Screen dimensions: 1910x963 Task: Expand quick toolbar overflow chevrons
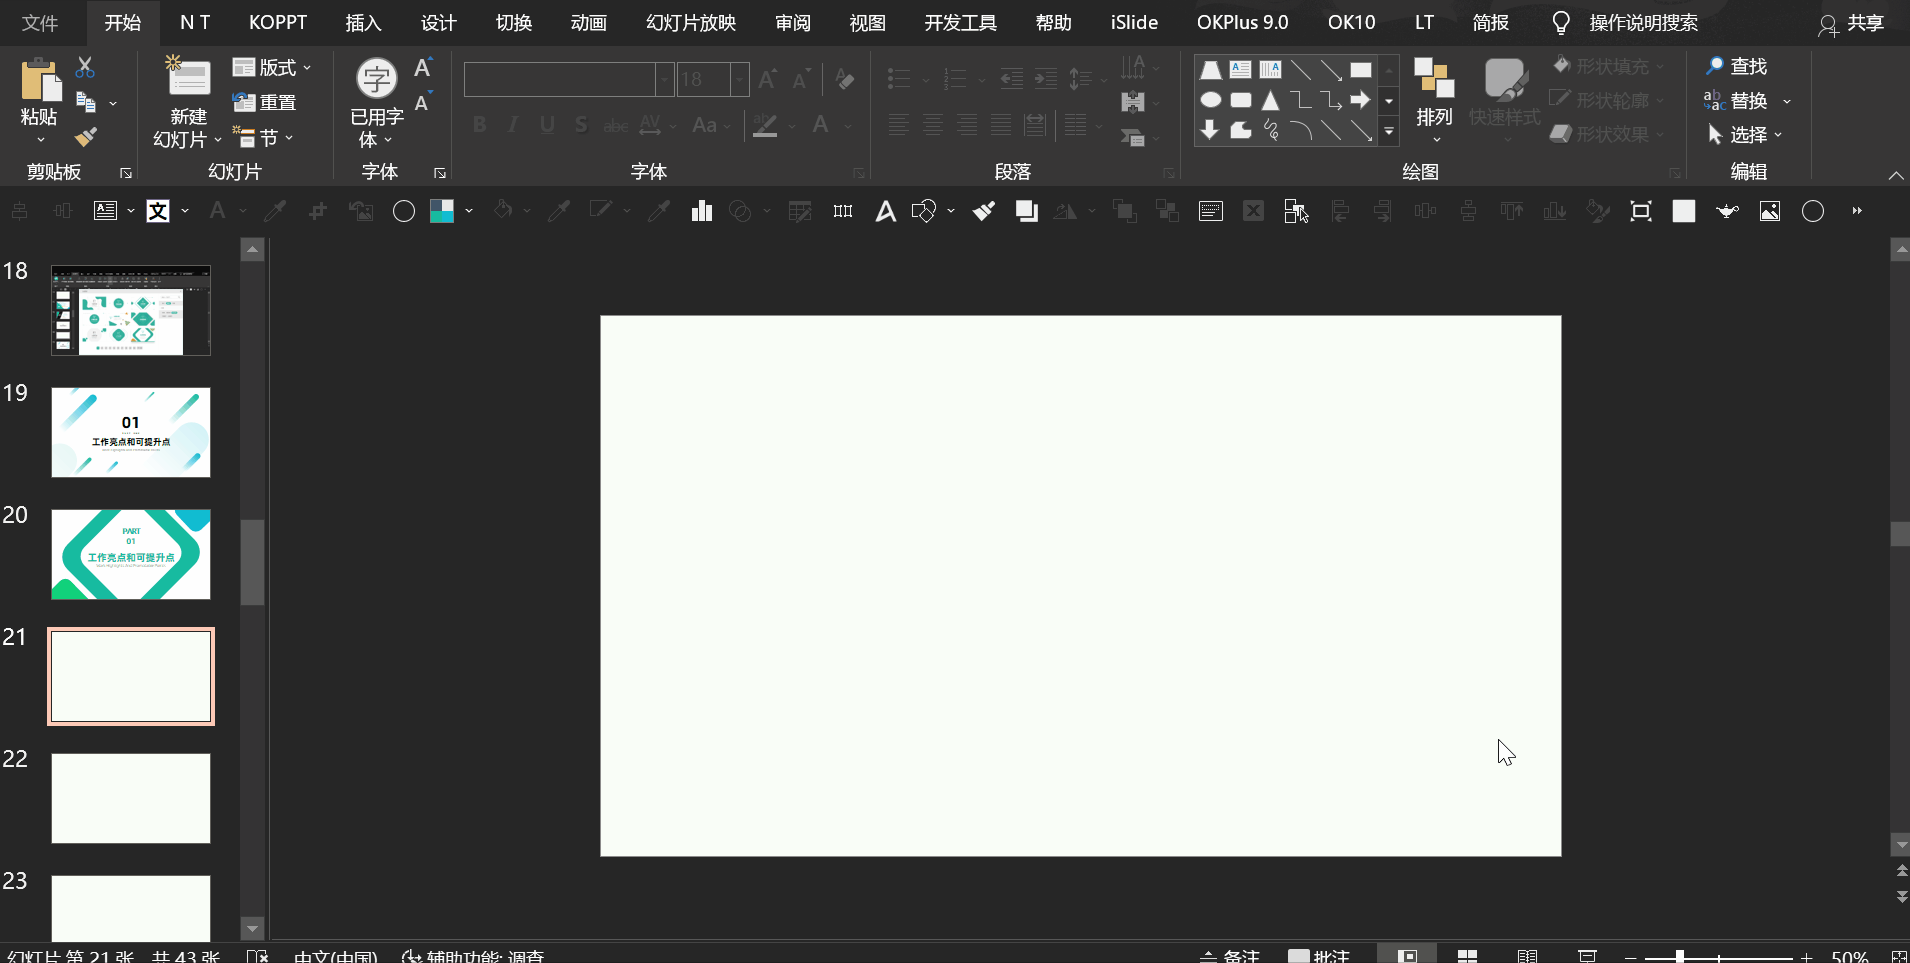point(1857,211)
